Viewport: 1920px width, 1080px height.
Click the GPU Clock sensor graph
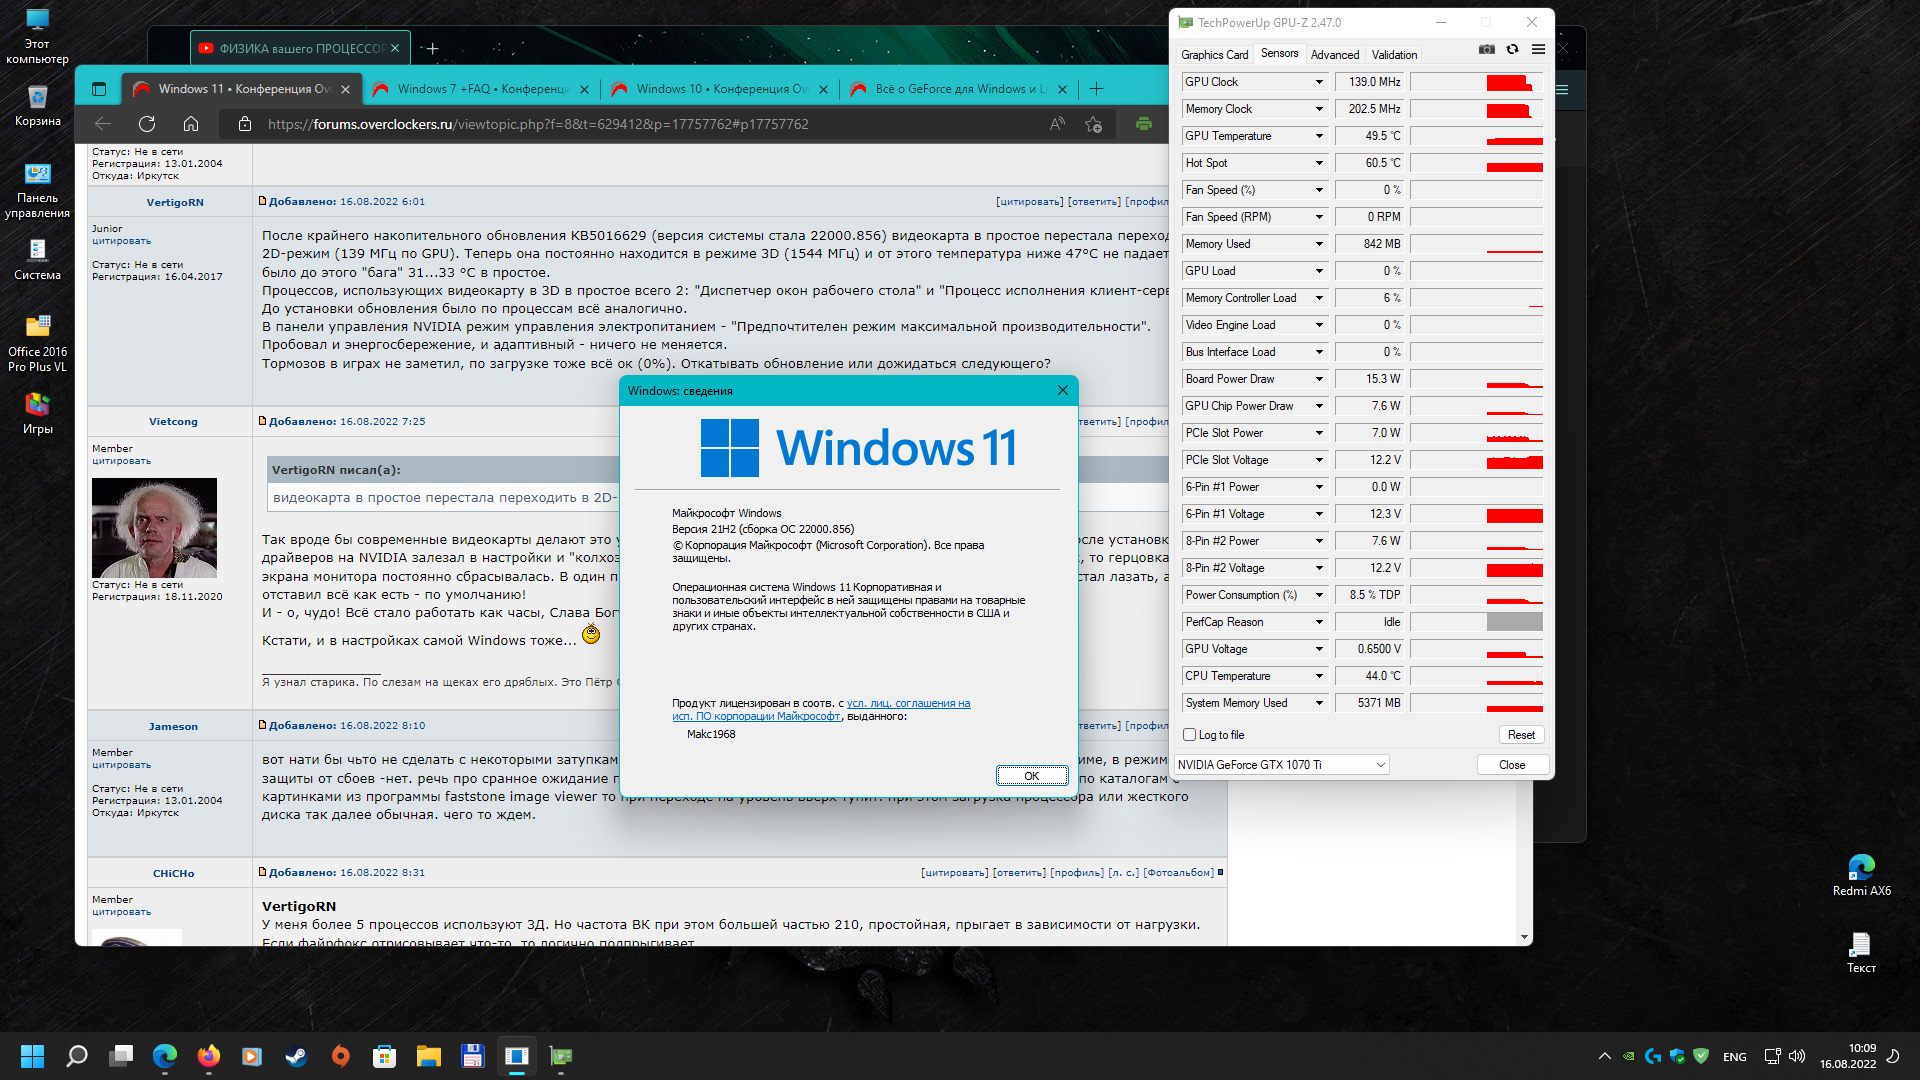click(x=1476, y=82)
